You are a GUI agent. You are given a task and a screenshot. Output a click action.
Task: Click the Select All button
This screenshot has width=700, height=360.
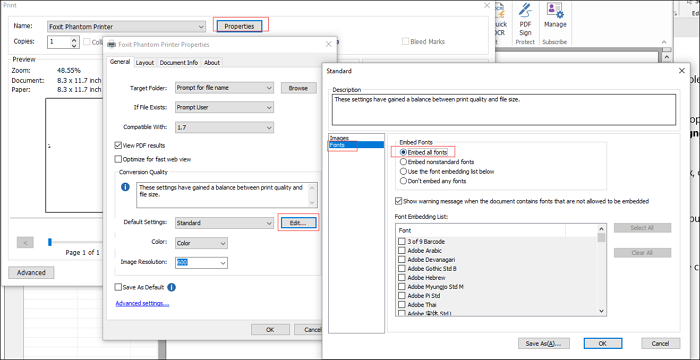coord(642,228)
